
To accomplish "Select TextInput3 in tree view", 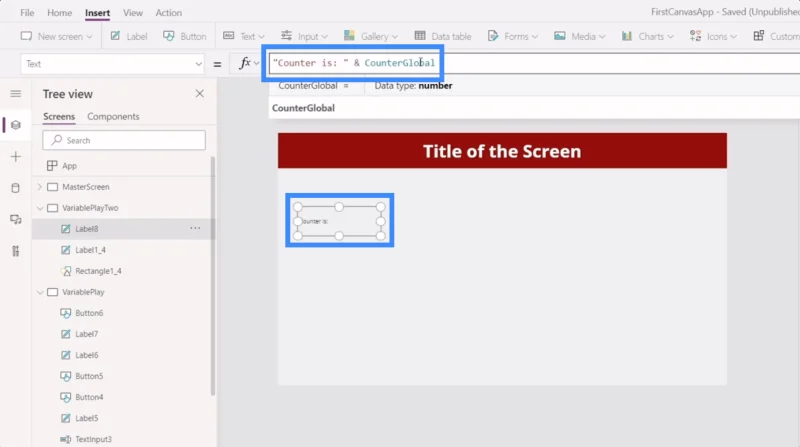I will point(93,439).
